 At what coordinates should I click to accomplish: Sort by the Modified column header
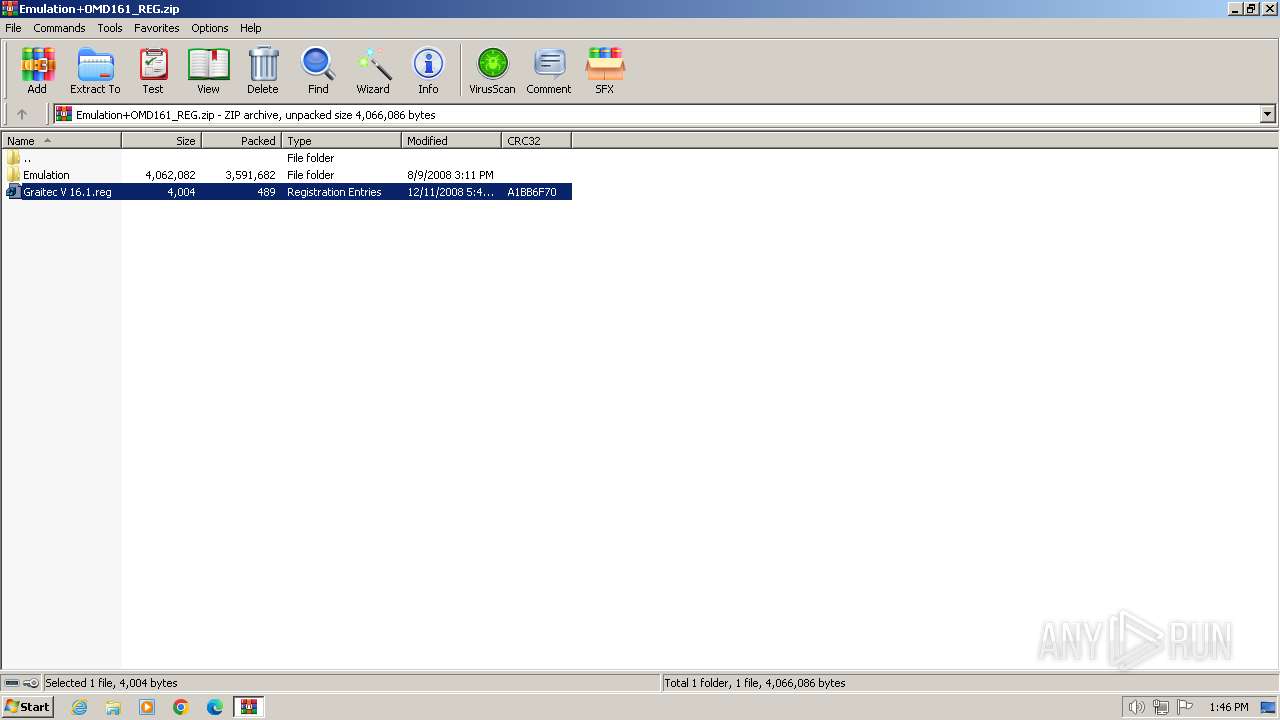pyautogui.click(x=452, y=141)
